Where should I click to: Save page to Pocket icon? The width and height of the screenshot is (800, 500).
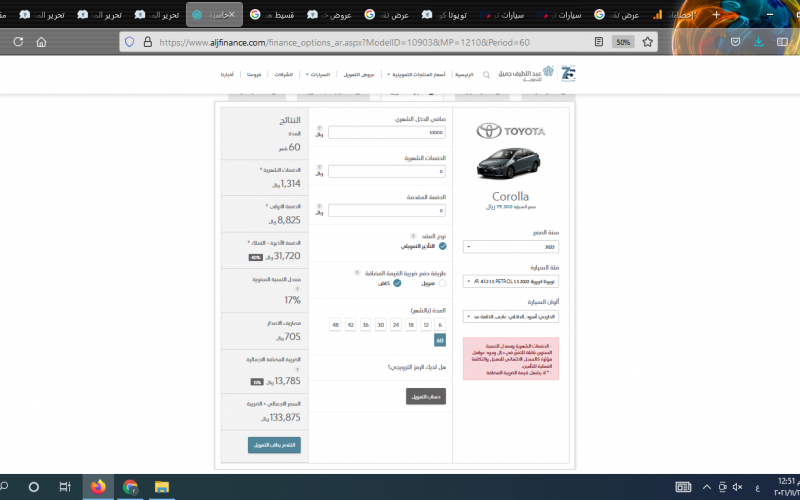tap(735, 42)
